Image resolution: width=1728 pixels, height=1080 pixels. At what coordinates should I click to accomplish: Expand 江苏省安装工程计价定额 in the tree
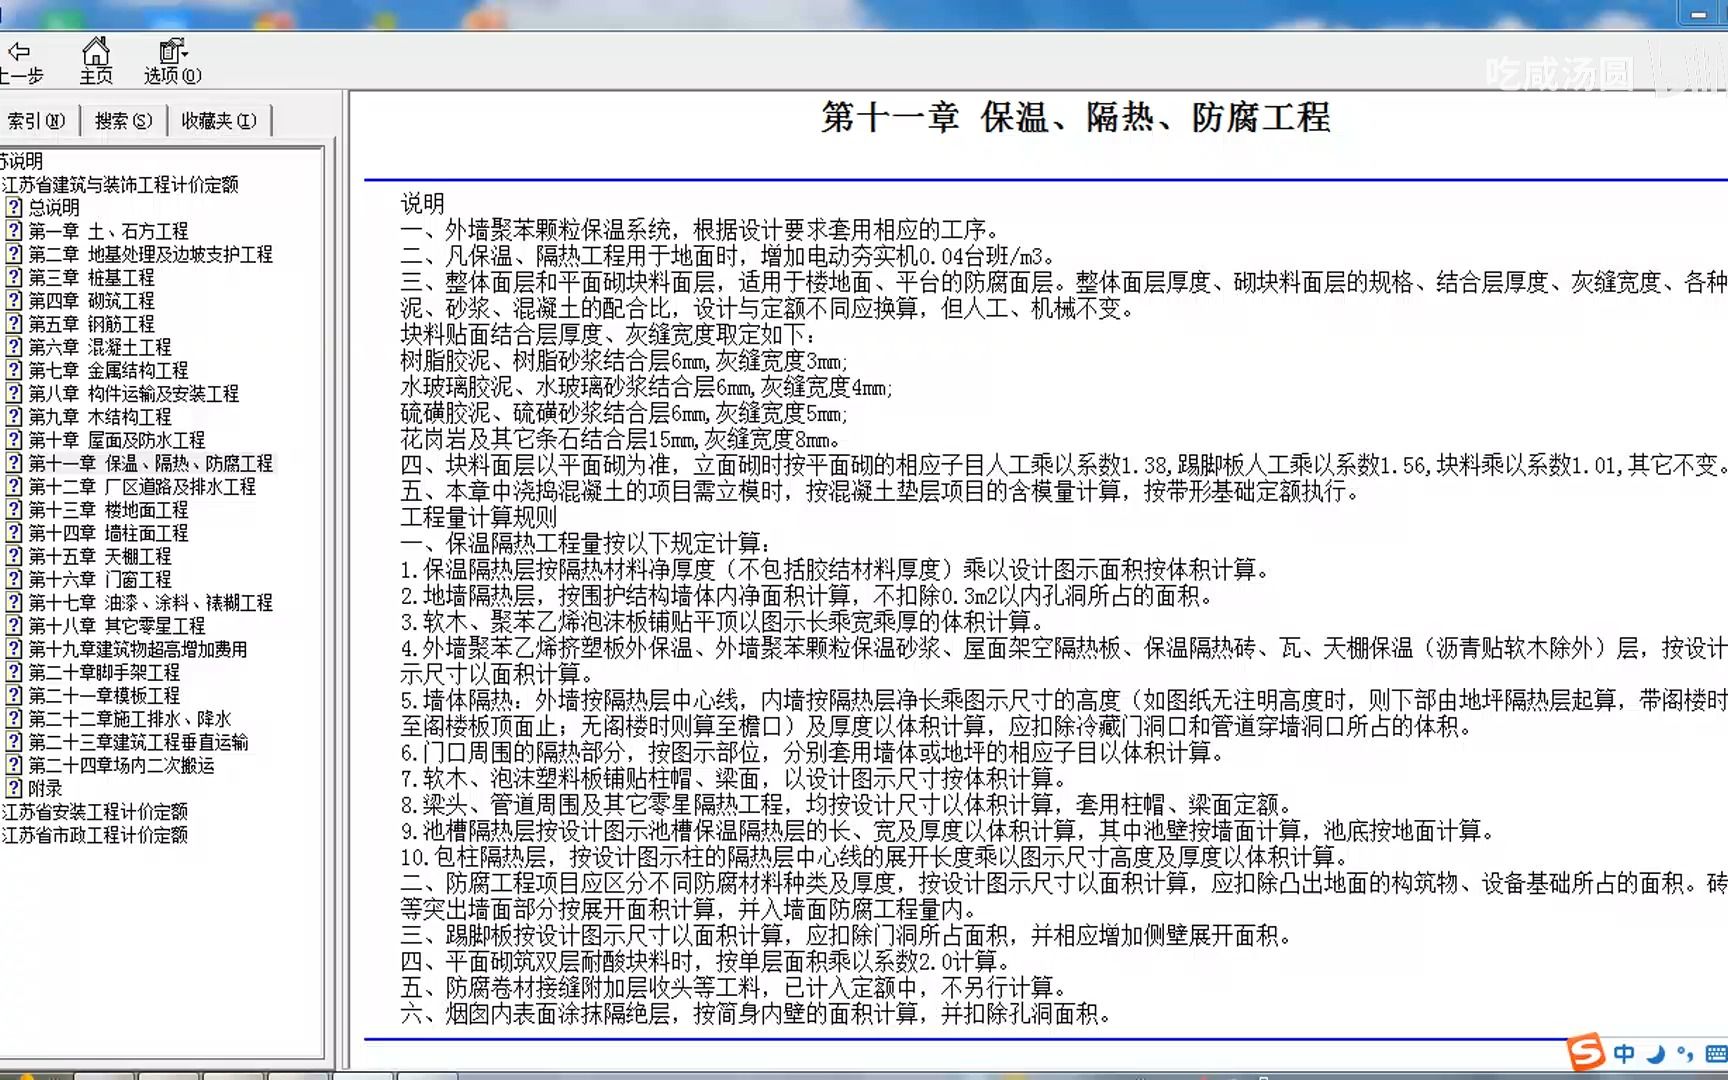pyautogui.click(x=95, y=812)
